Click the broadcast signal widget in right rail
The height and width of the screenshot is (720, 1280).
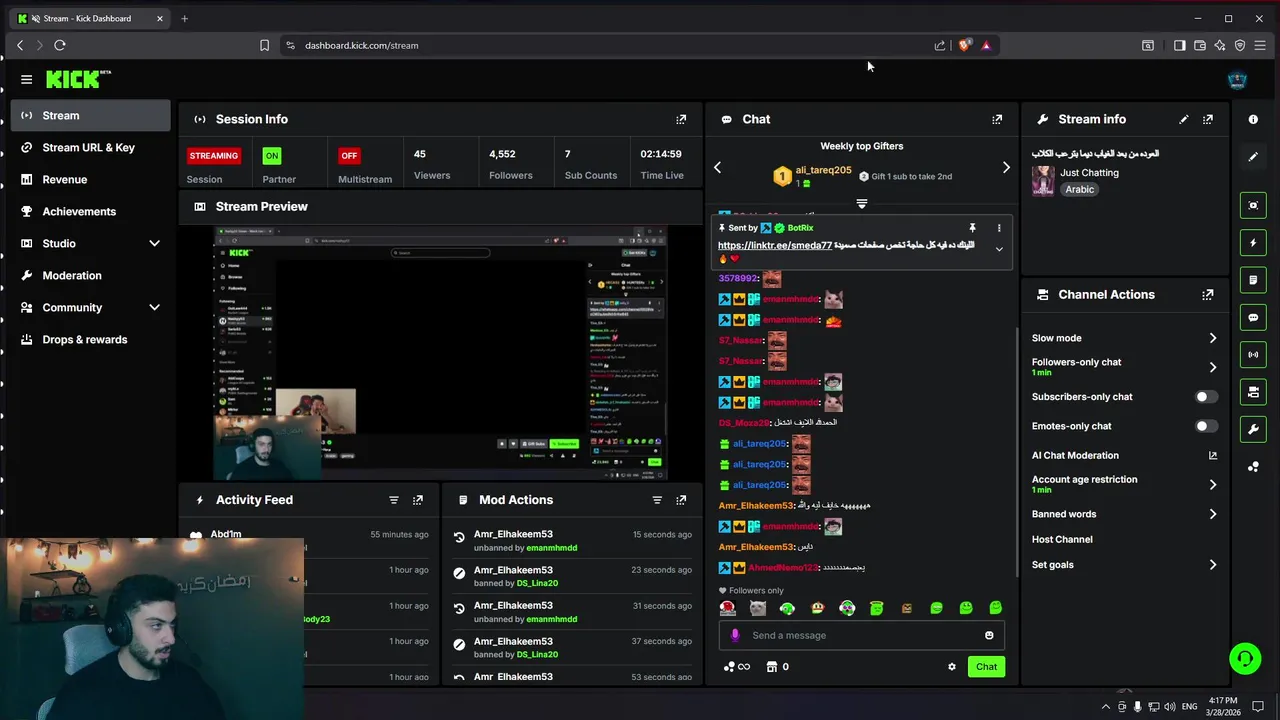click(1253, 354)
